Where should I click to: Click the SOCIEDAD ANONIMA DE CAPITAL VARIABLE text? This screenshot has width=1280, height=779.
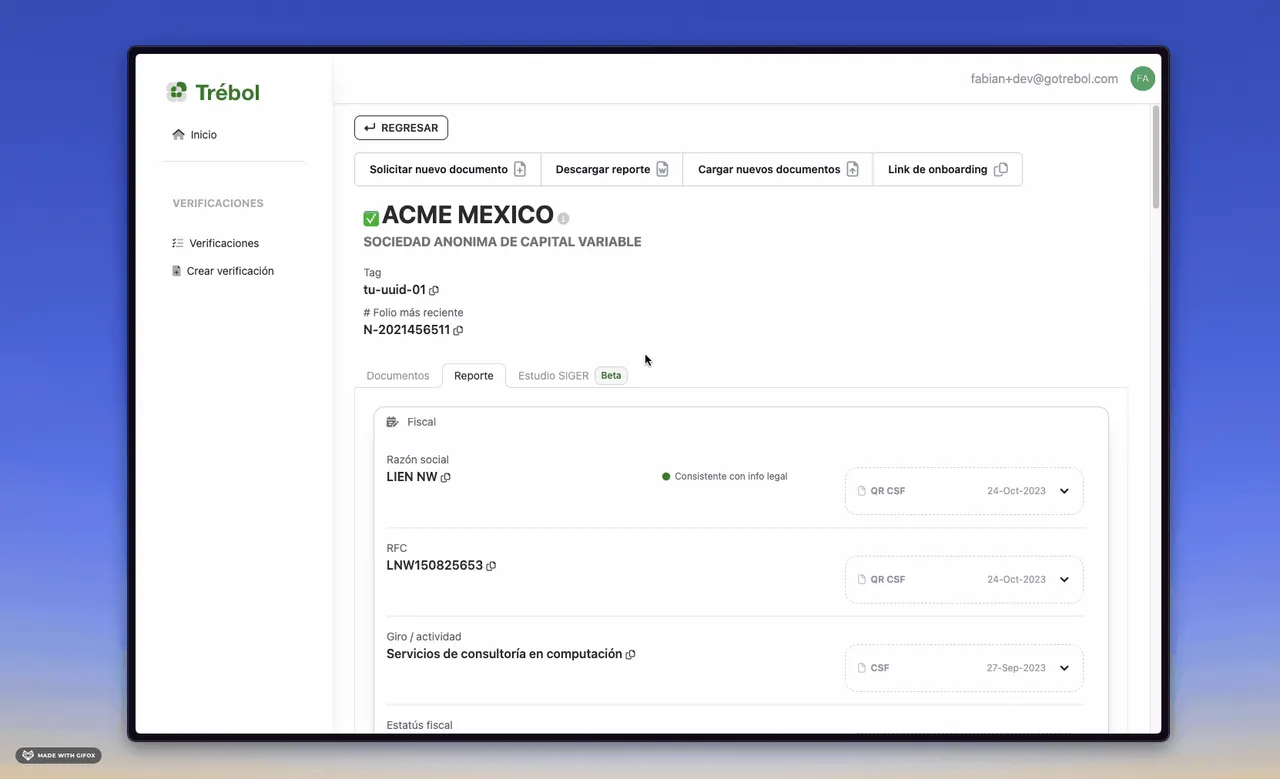tap(502, 242)
